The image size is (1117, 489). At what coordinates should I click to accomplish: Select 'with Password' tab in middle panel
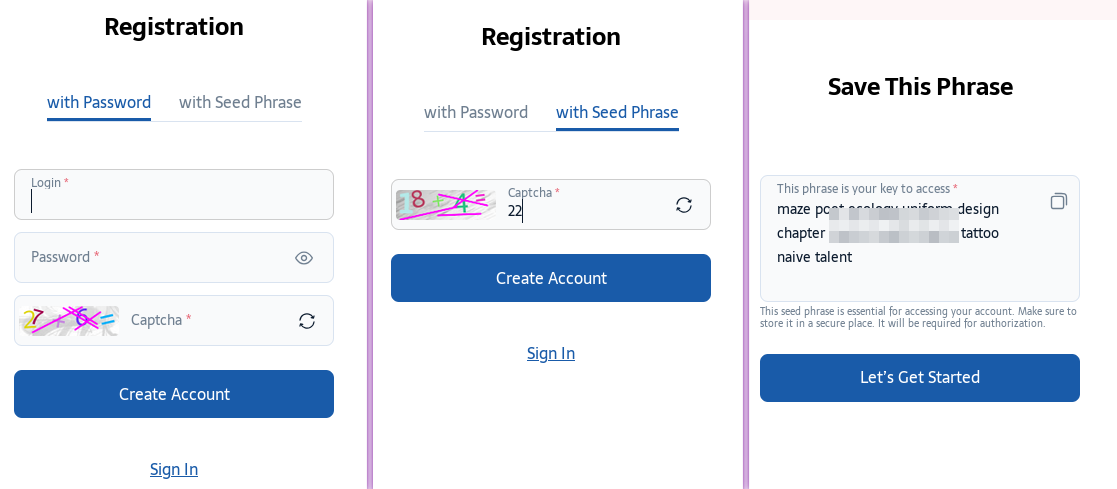coord(476,113)
